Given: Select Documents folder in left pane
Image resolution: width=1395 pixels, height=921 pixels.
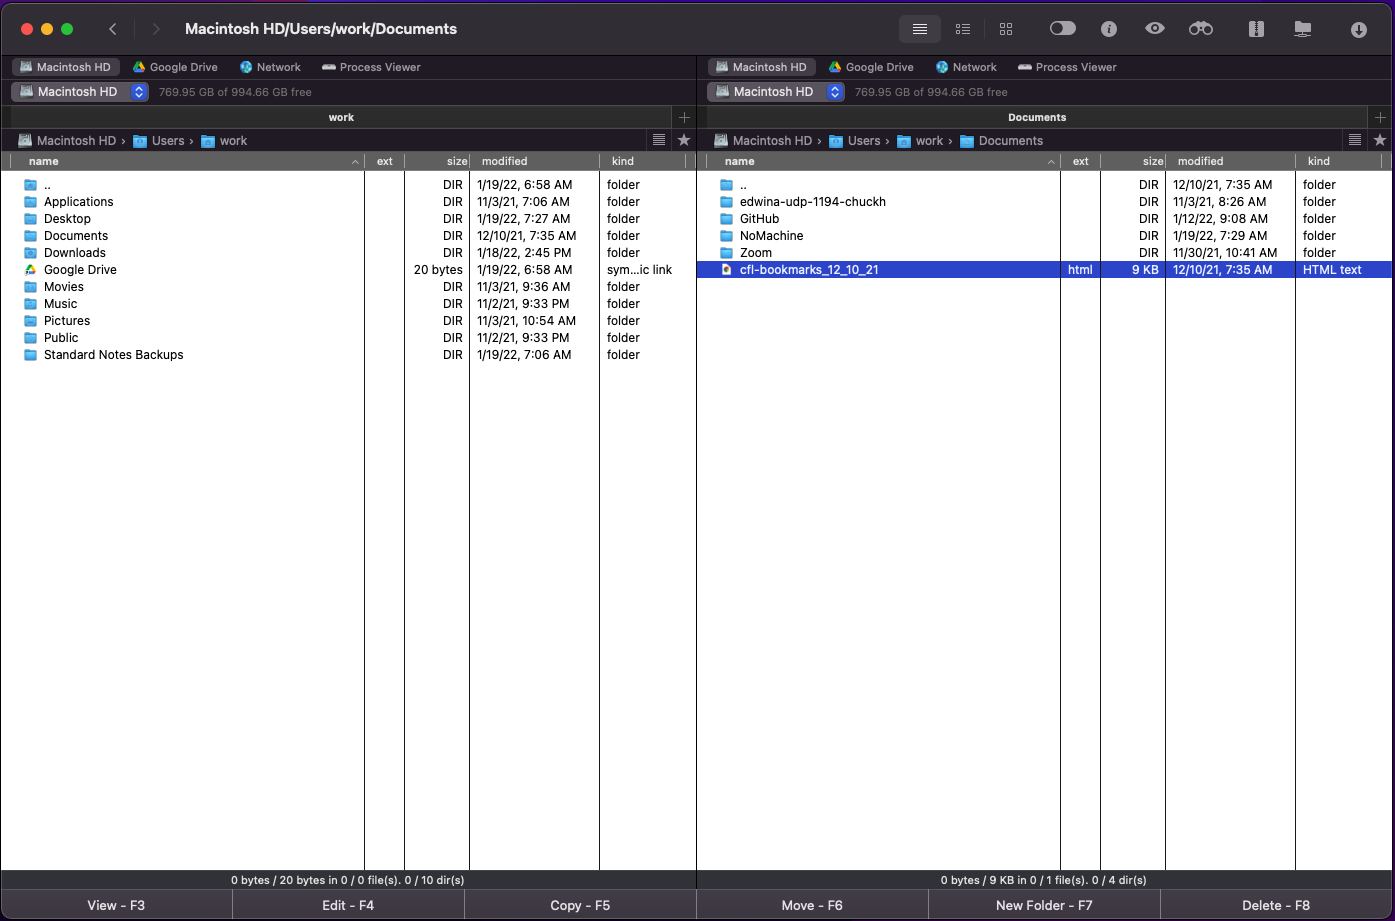Looking at the screenshot, I should [x=348, y=236].
